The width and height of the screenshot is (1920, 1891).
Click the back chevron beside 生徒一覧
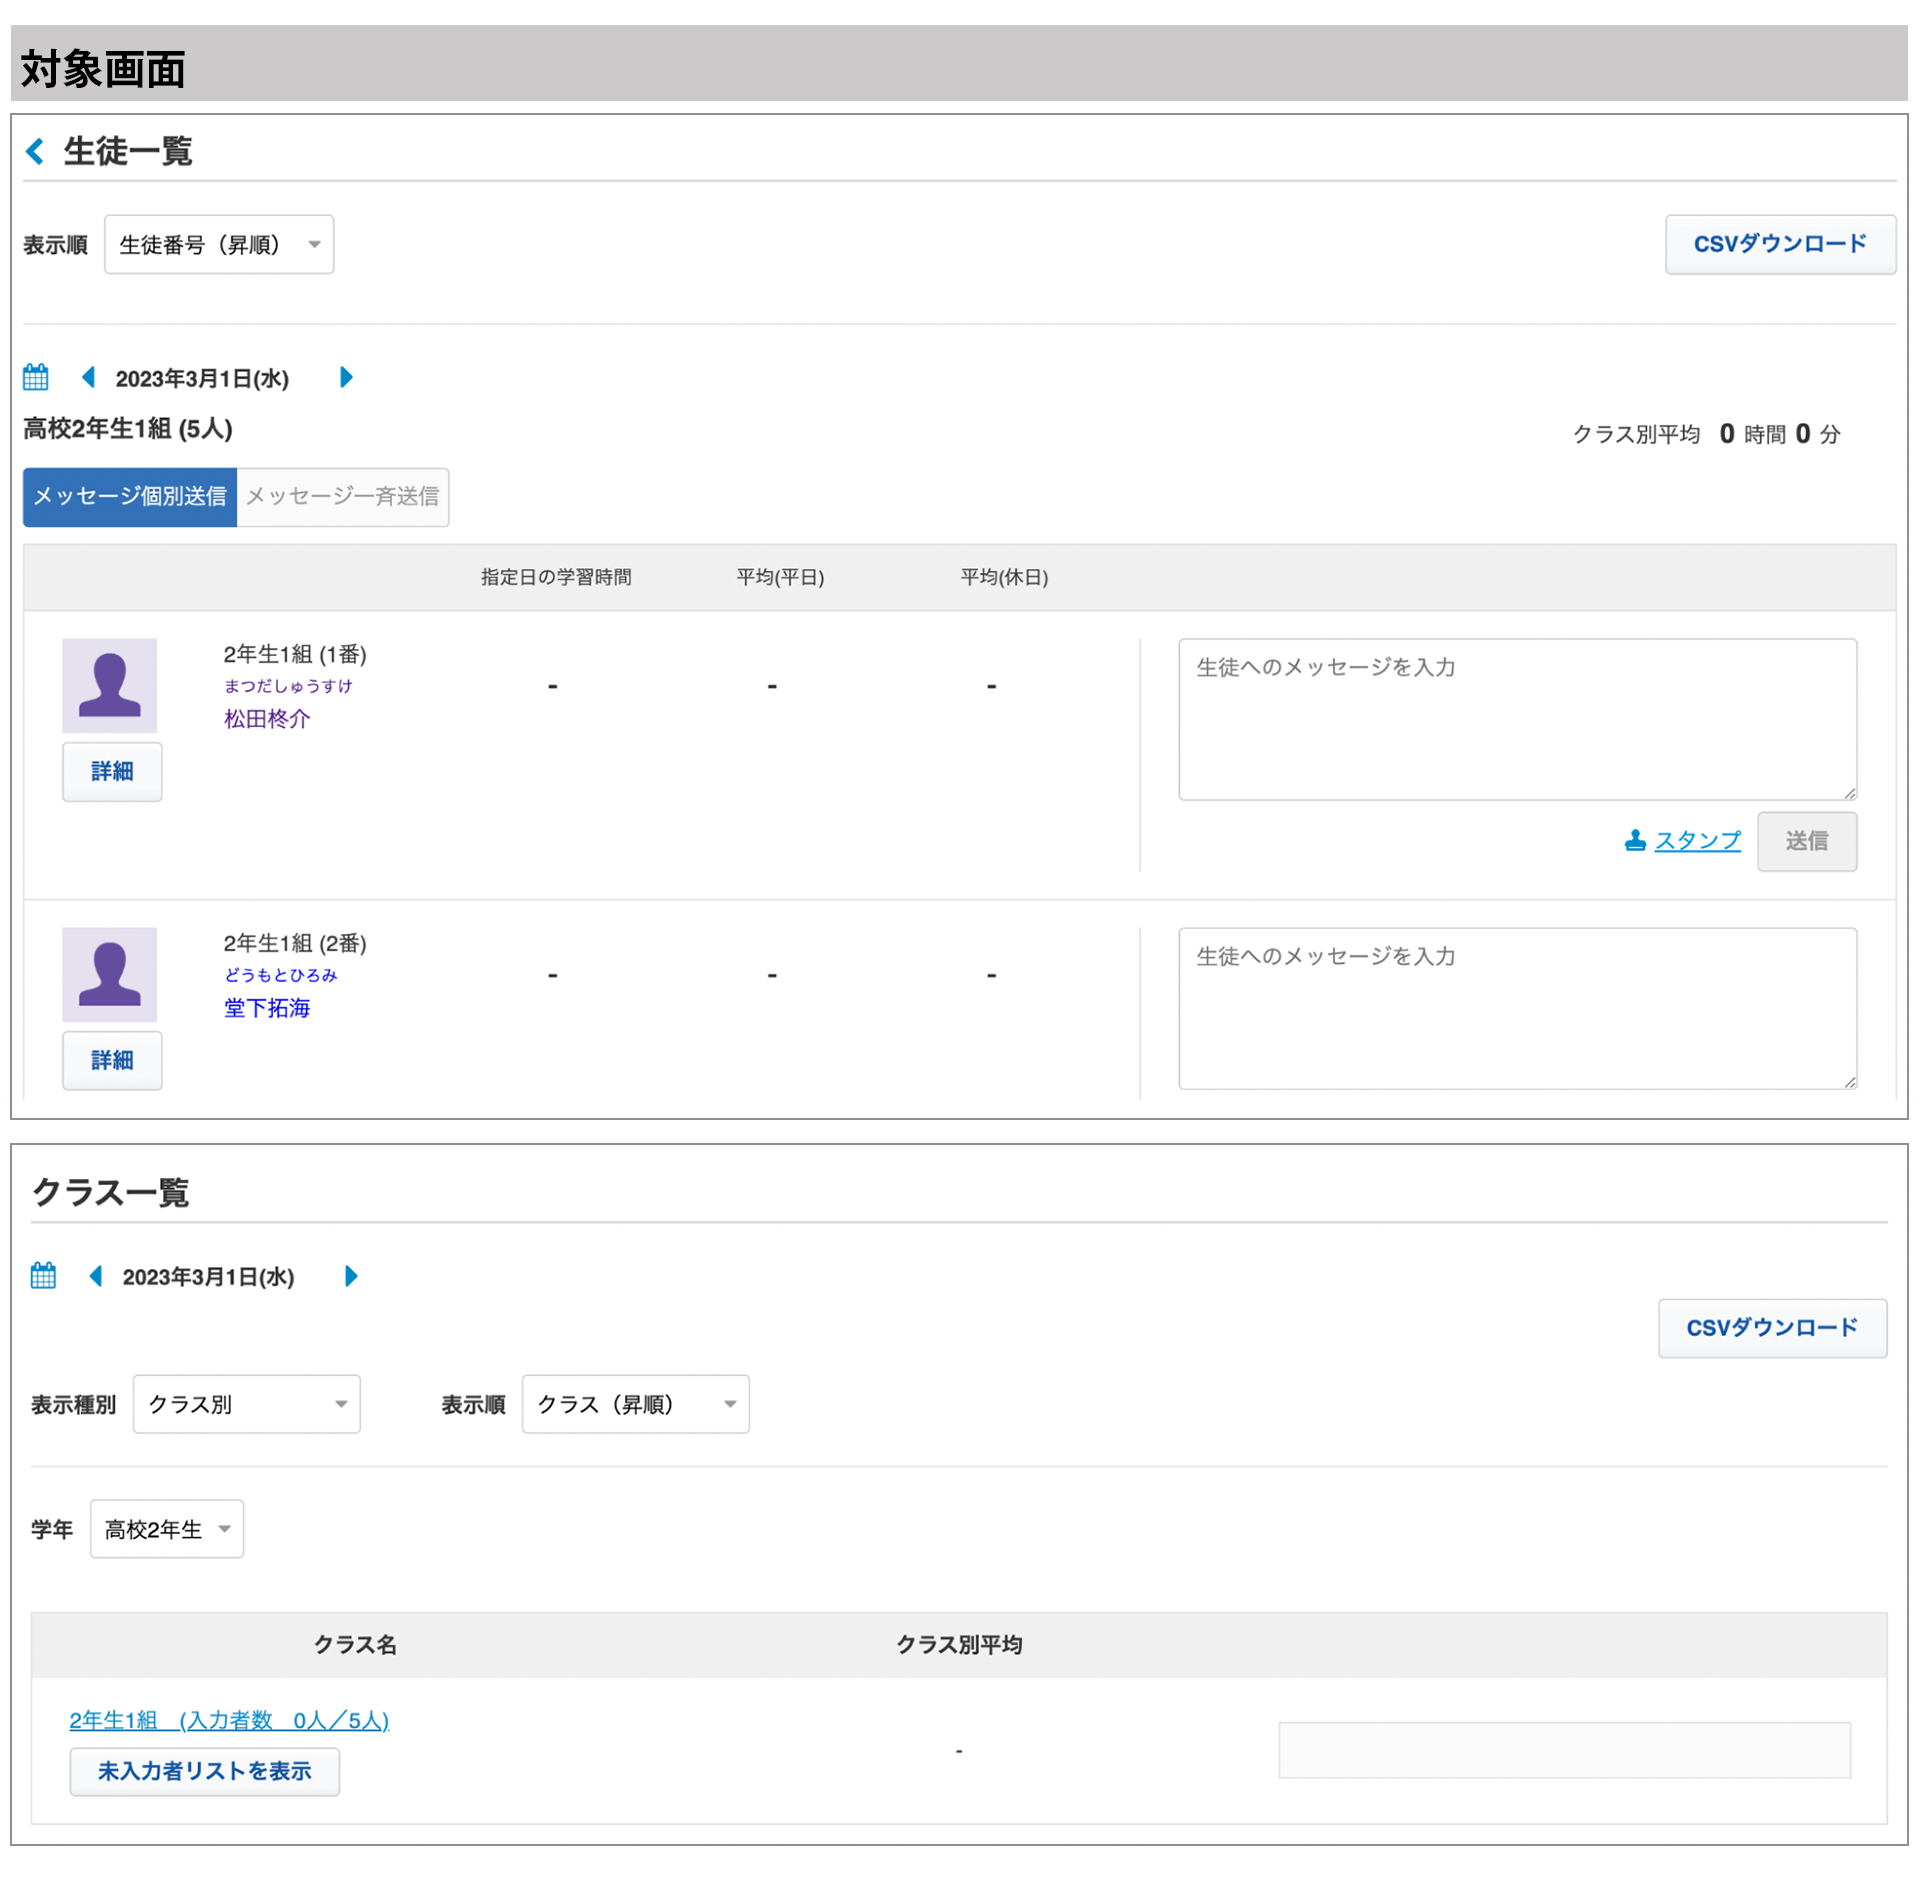36,152
